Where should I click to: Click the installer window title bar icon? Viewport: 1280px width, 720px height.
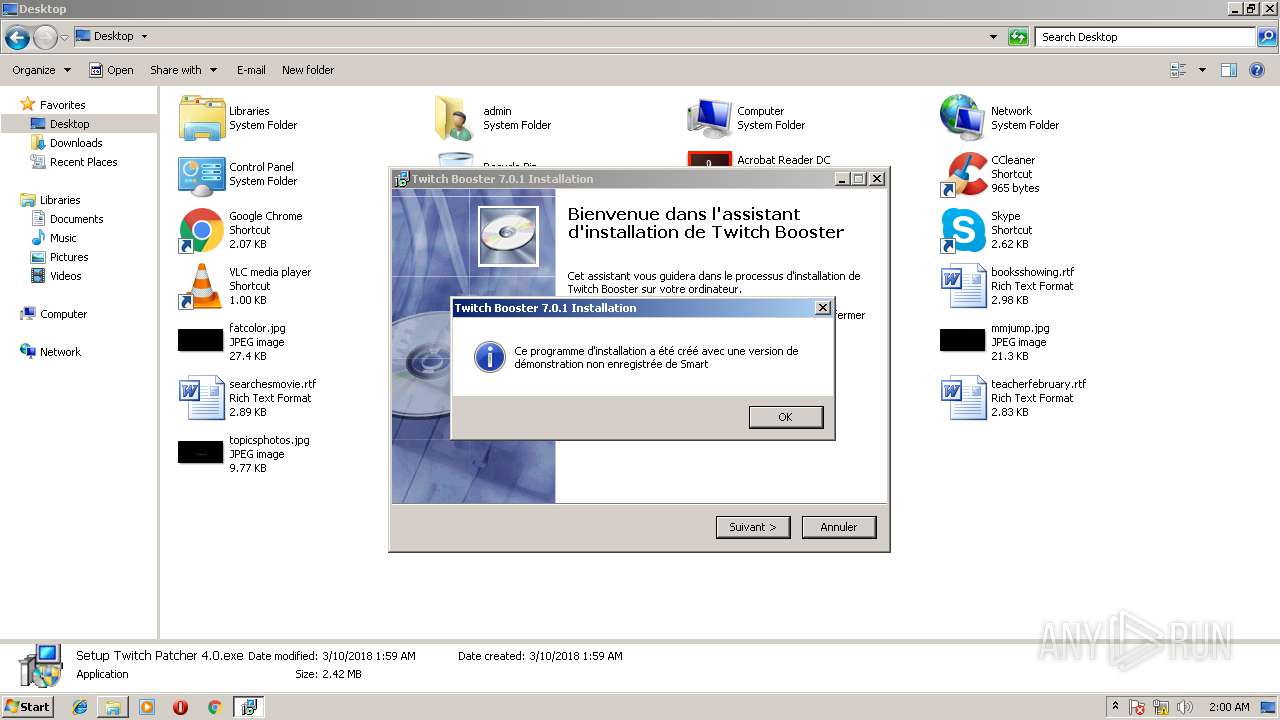pyautogui.click(x=401, y=179)
